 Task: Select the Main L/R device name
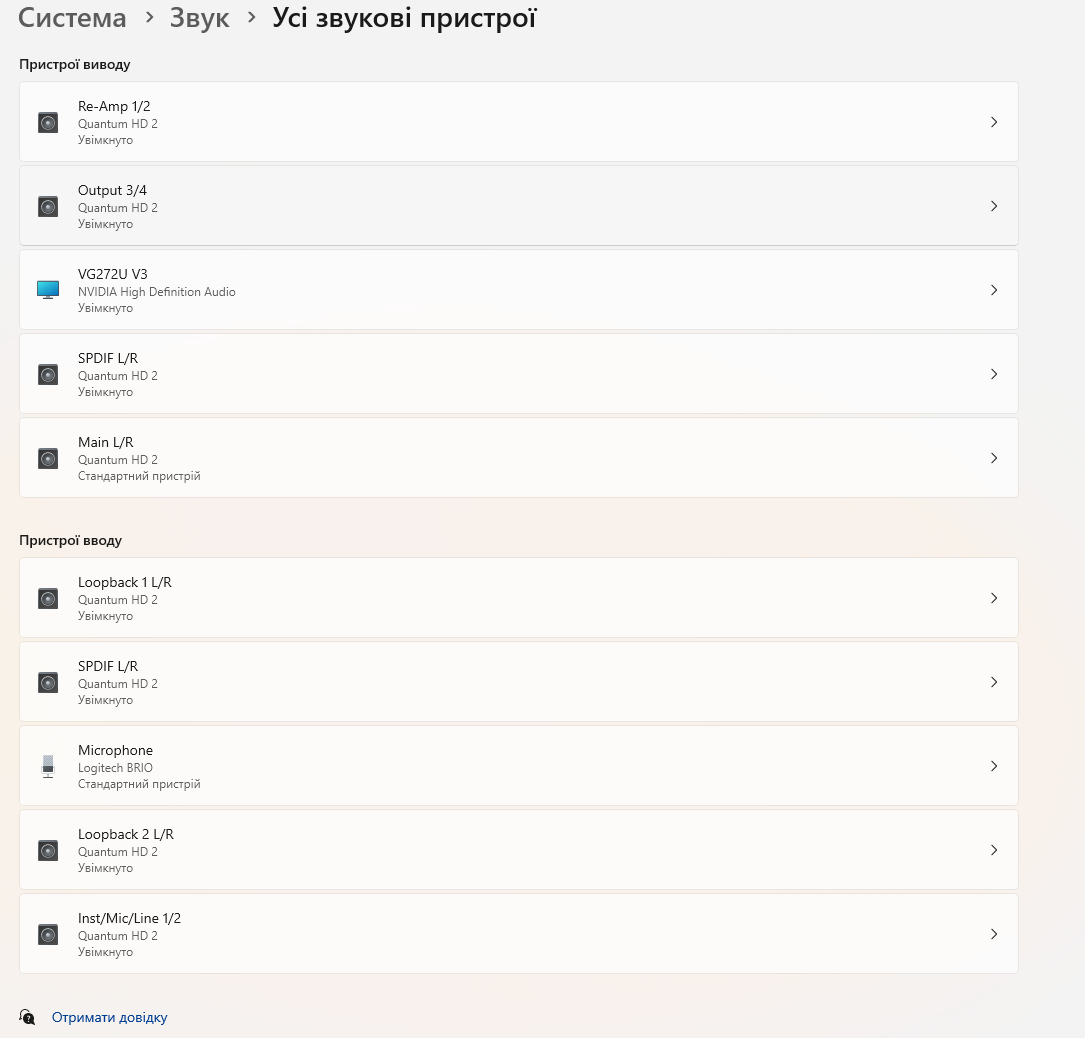pyautogui.click(x=105, y=442)
